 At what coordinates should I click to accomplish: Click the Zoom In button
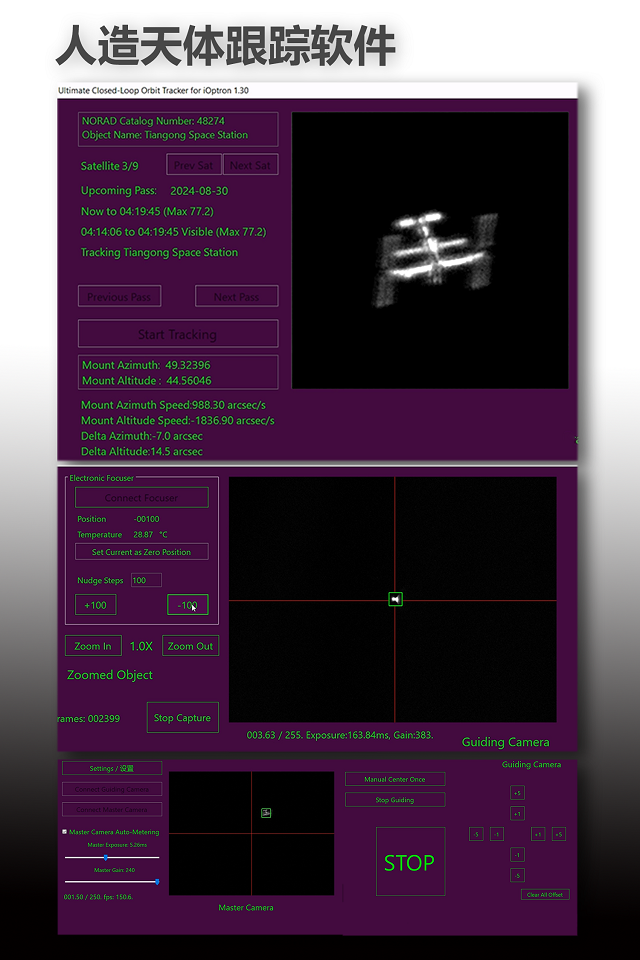[x=93, y=646]
